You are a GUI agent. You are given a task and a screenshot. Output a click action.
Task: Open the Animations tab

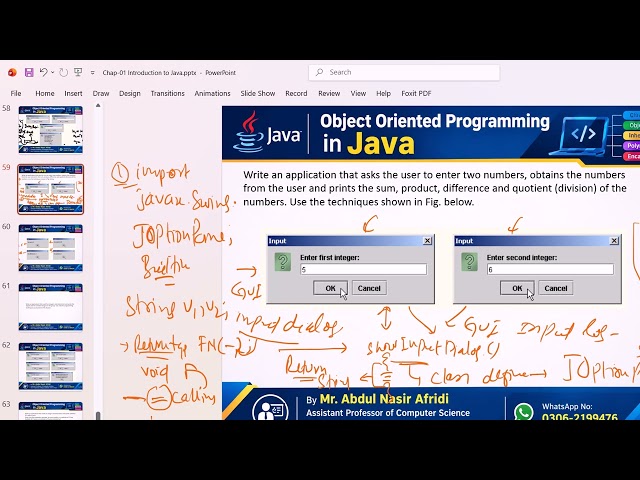(212, 93)
